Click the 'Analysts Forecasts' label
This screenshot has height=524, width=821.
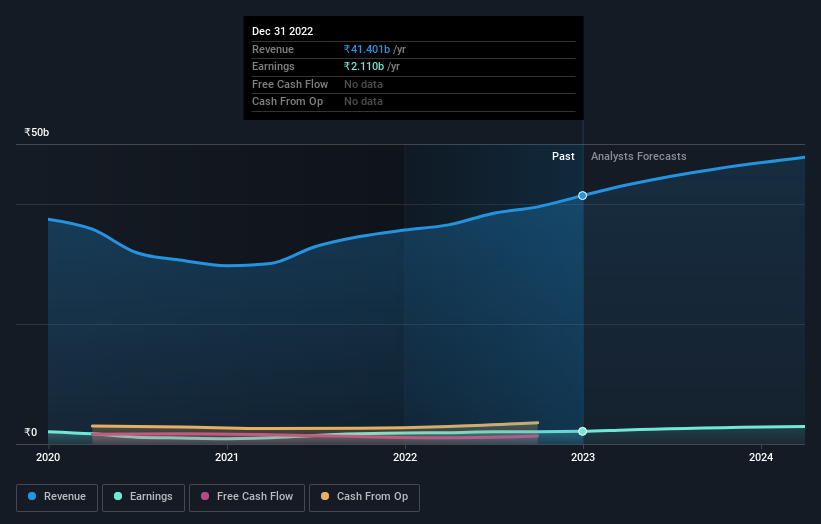tap(638, 156)
